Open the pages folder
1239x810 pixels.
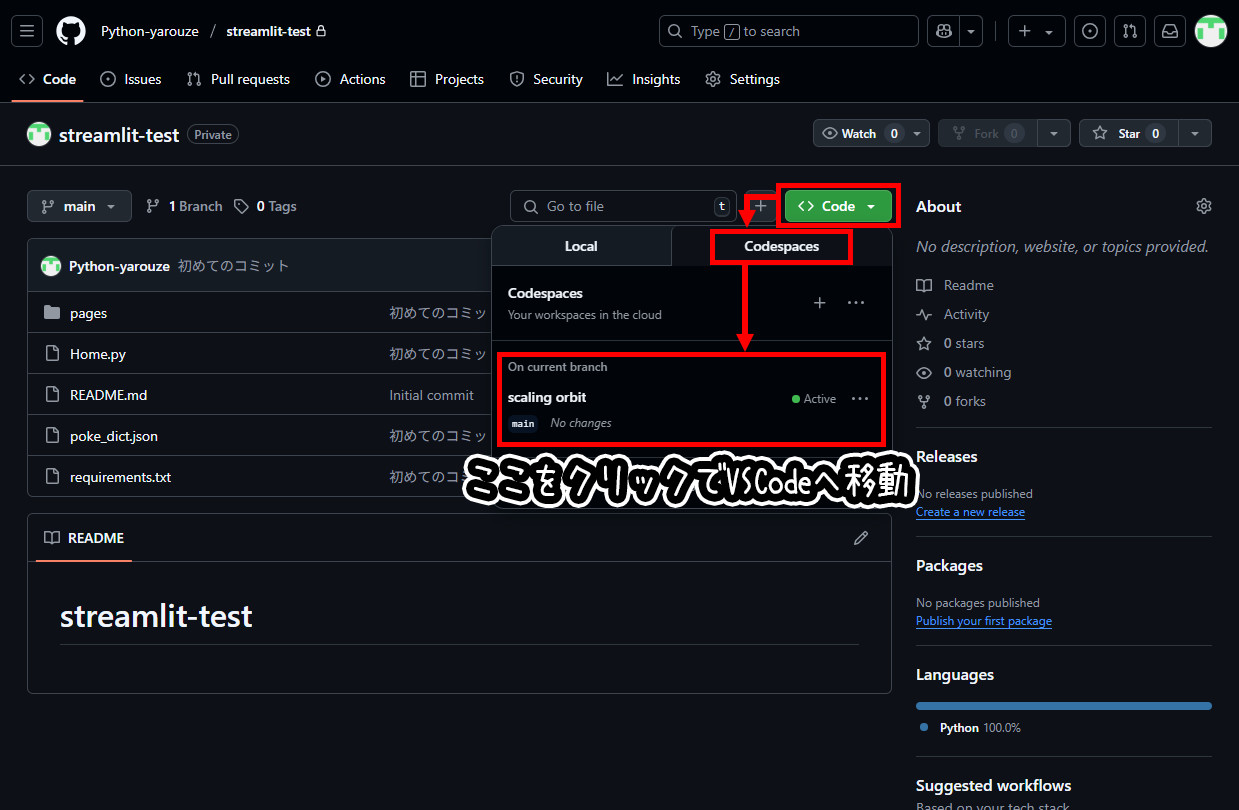[x=88, y=313]
